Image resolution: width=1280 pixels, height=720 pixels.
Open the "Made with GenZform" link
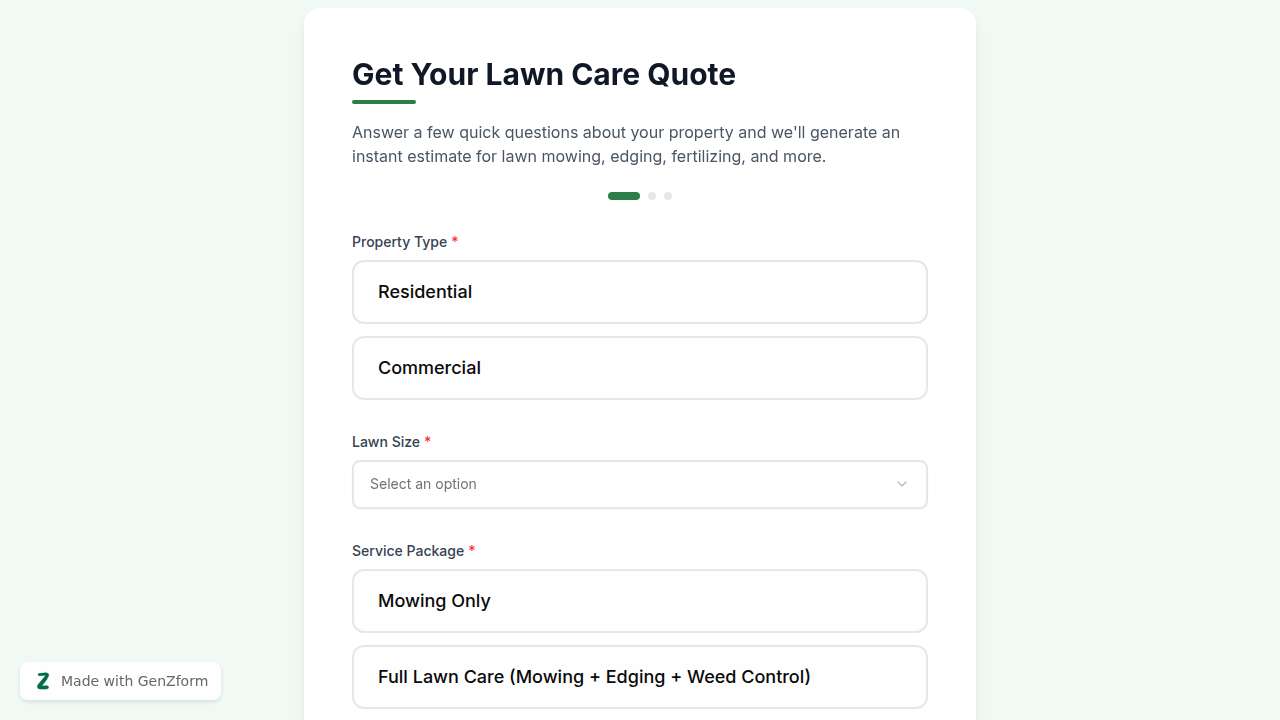point(134,681)
